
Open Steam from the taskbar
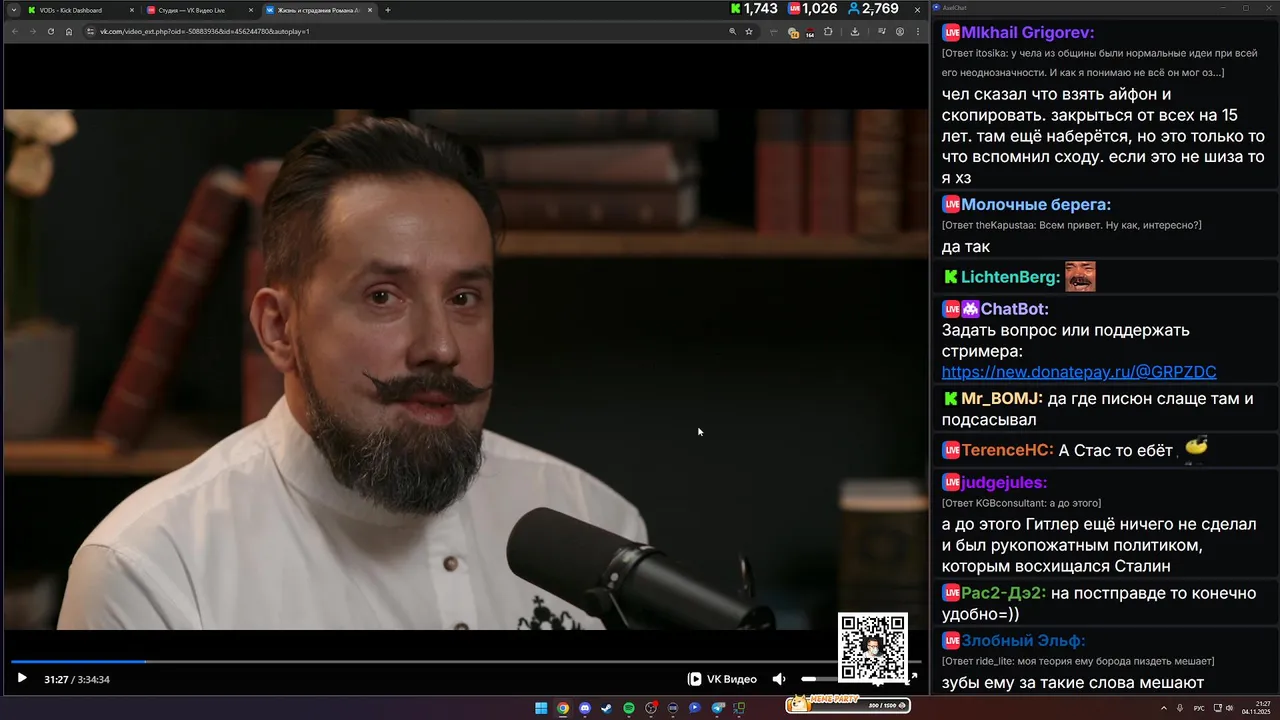click(x=607, y=708)
